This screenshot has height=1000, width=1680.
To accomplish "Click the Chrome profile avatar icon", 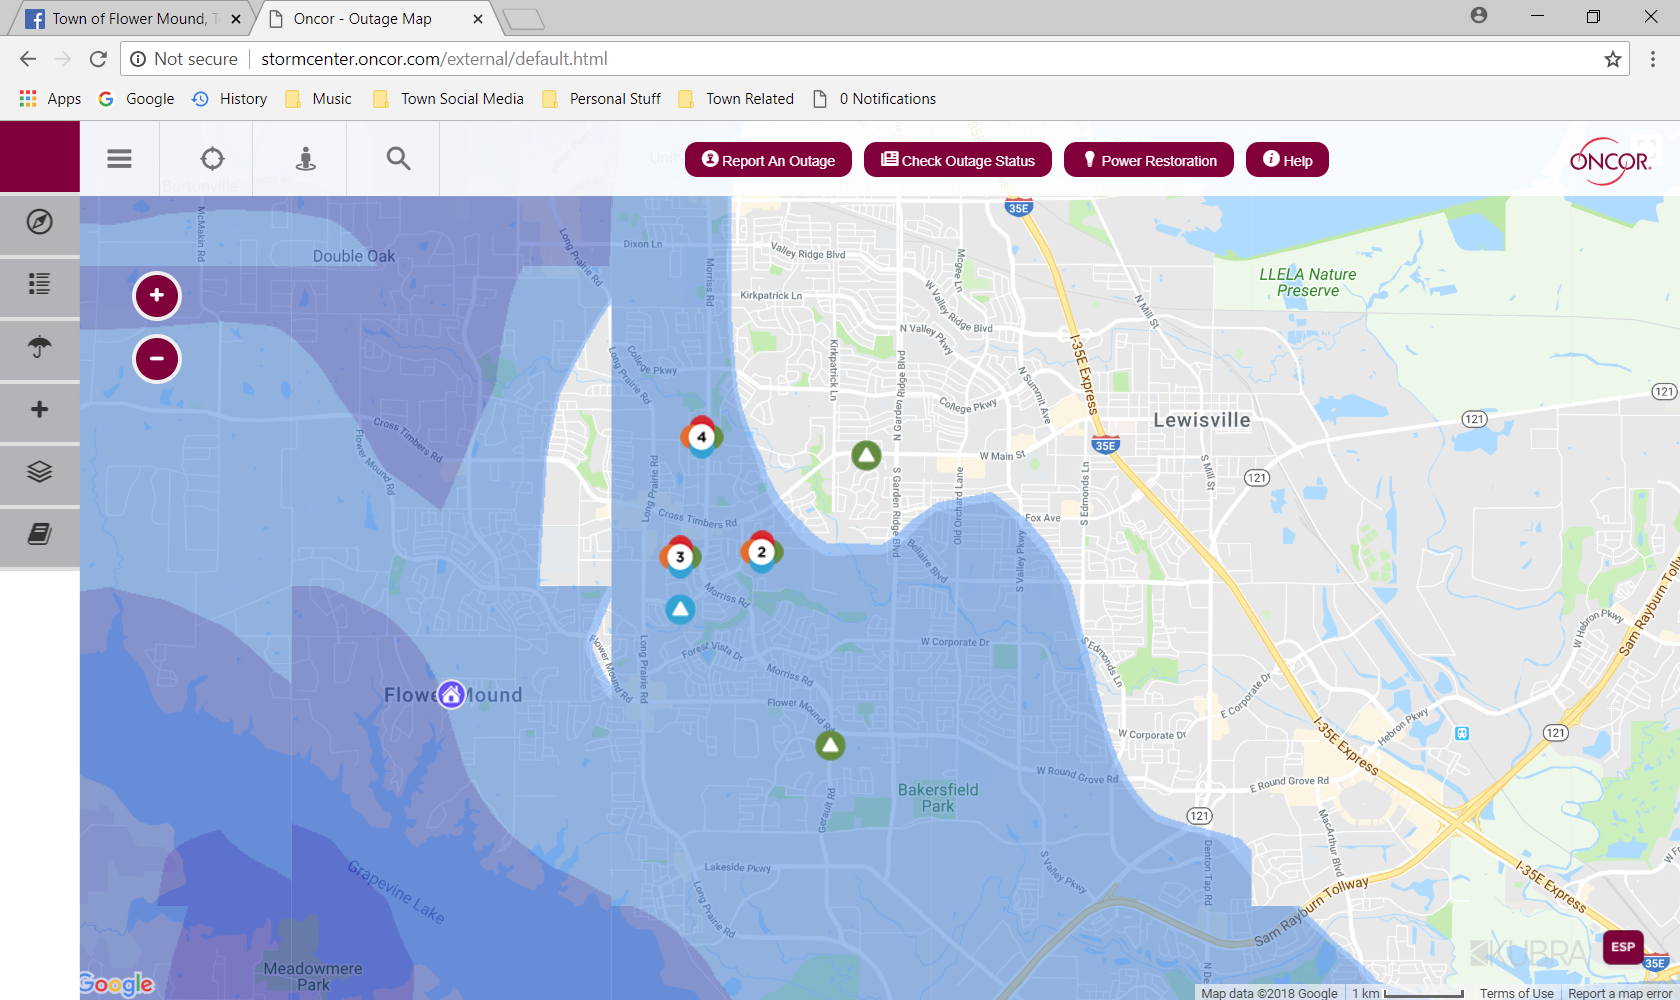I will [1479, 16].
